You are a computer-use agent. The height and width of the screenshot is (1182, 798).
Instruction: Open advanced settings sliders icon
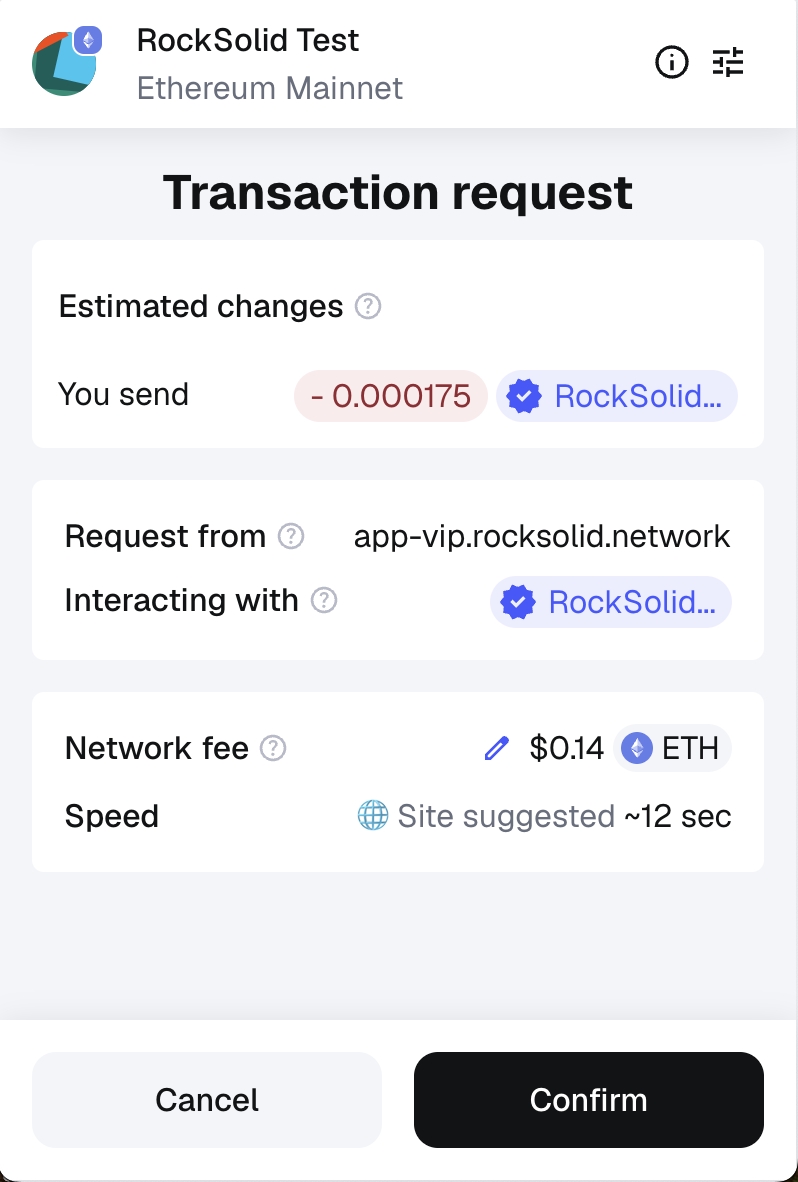click(728, 63)
